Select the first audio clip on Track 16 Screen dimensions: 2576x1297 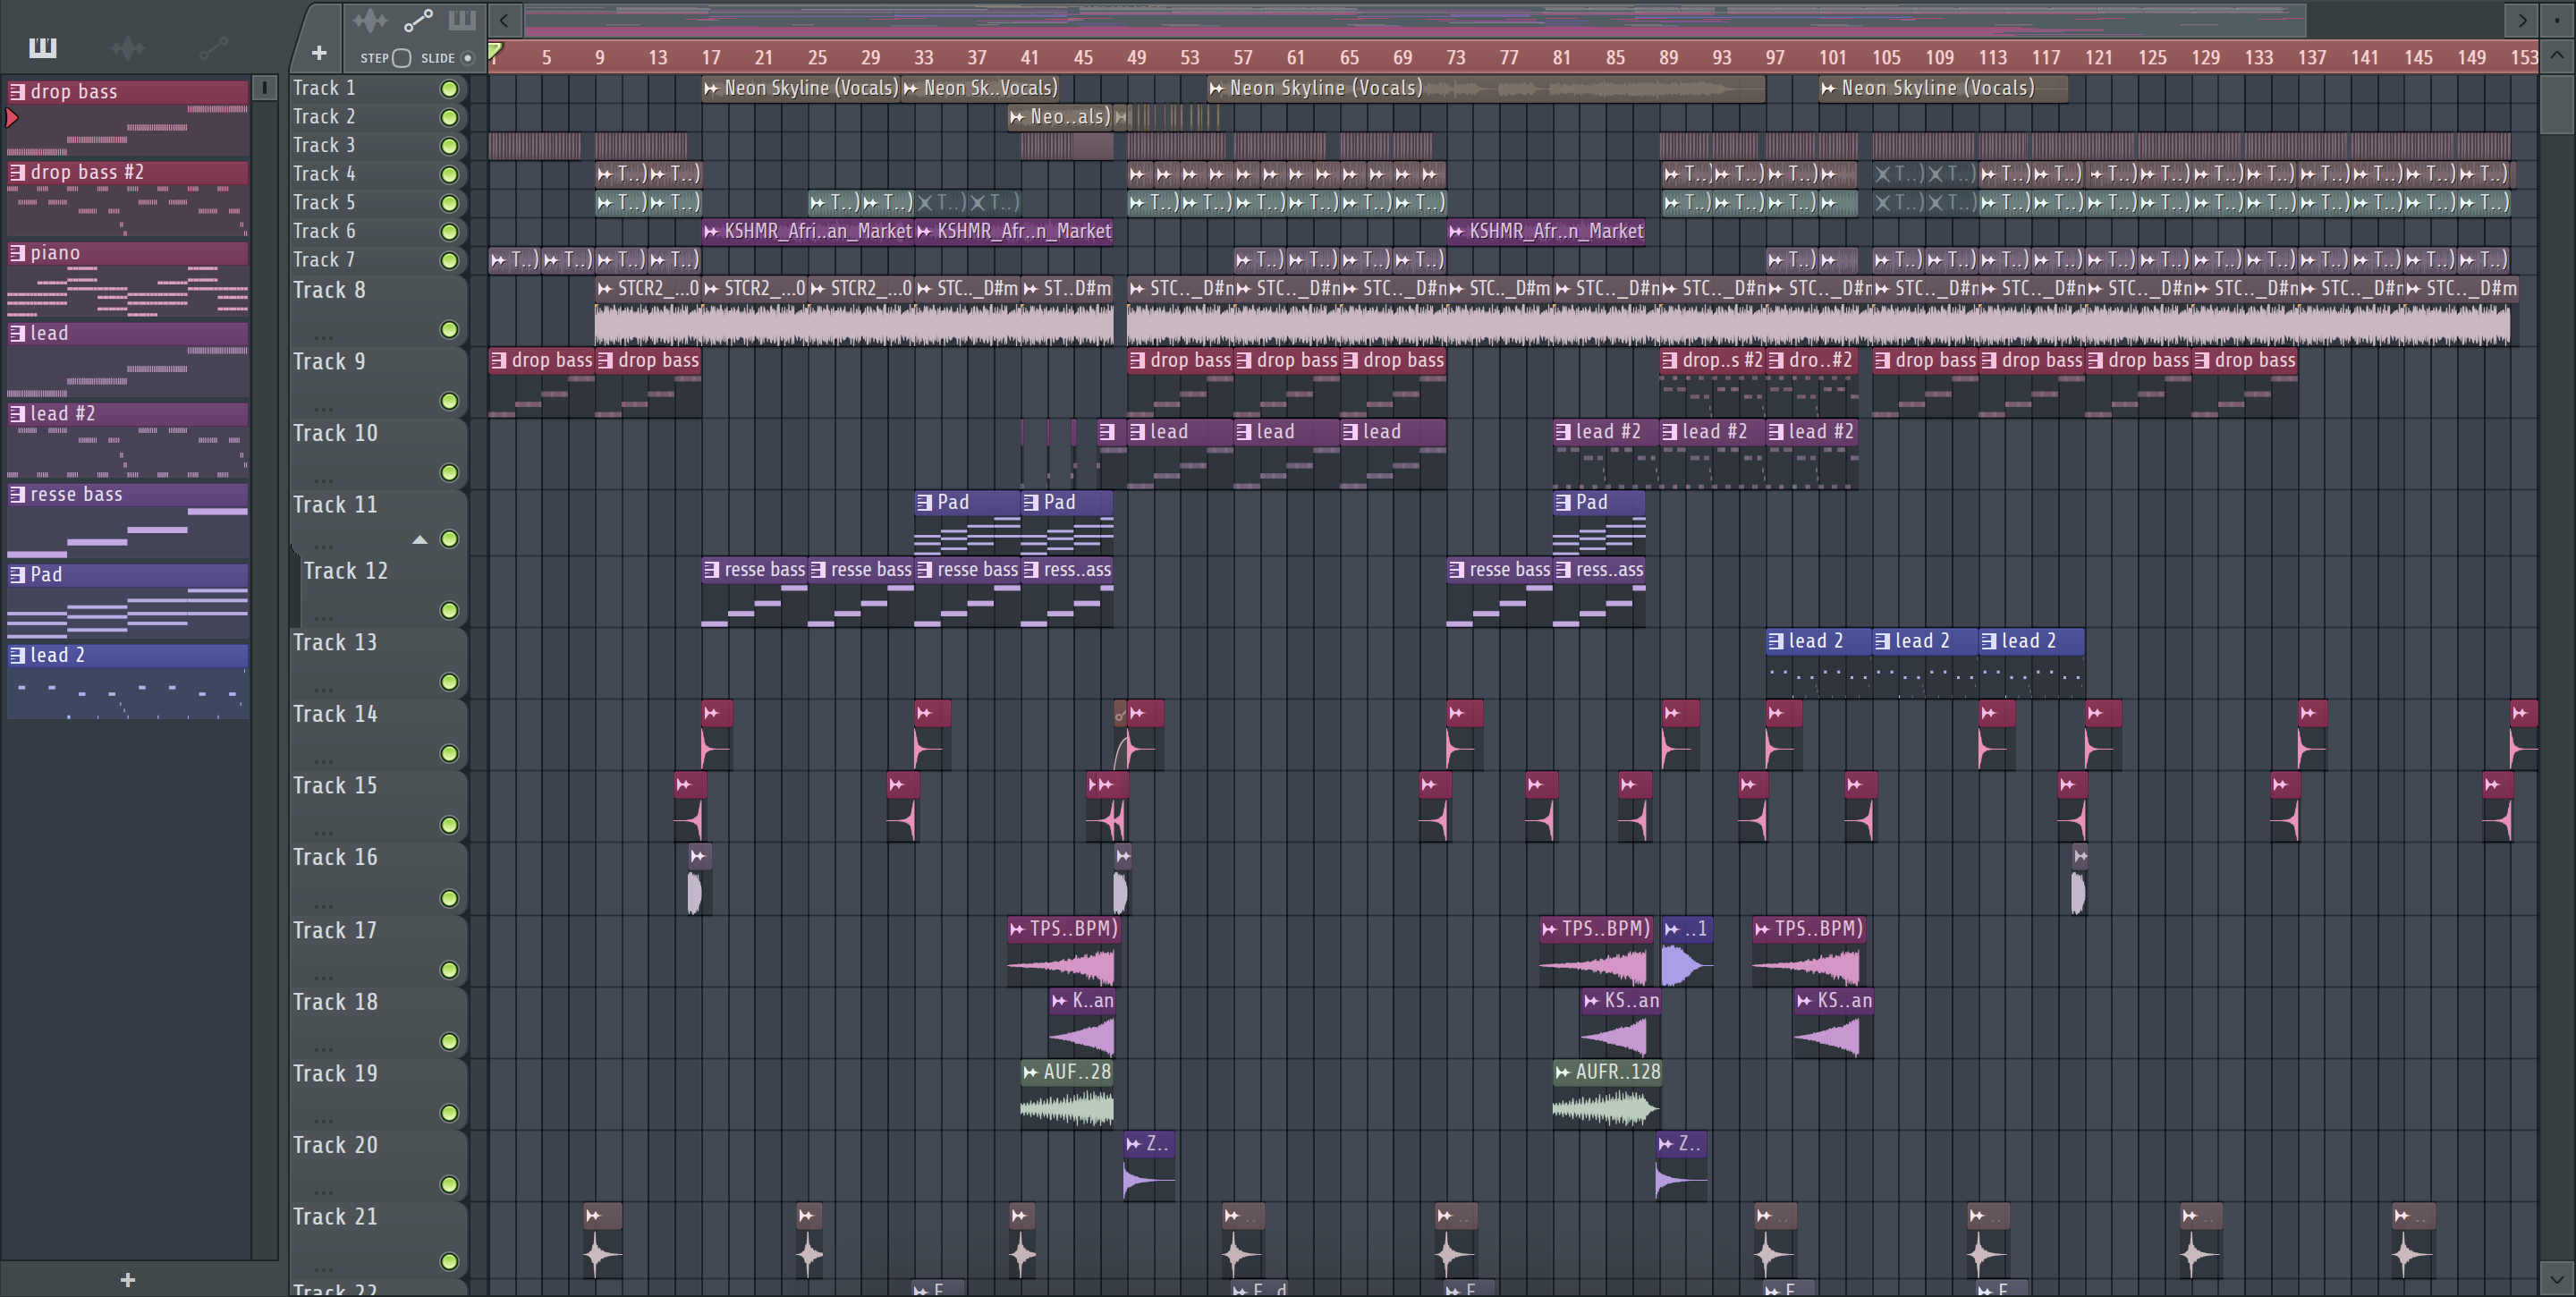tap(699, 880)
